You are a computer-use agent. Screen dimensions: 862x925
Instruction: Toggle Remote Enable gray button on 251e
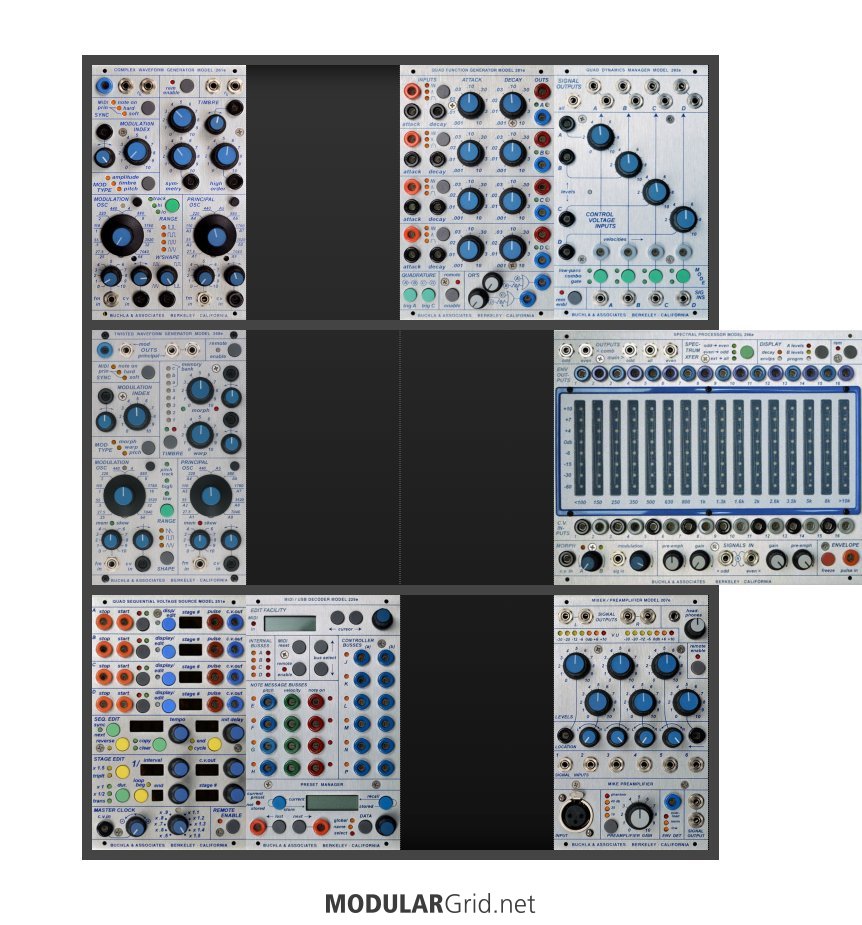(232, 826)
